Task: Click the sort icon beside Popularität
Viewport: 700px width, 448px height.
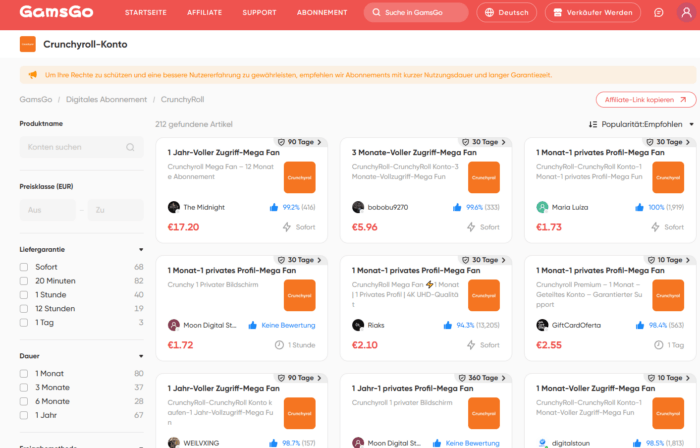Action: click(x=592, y=124)
